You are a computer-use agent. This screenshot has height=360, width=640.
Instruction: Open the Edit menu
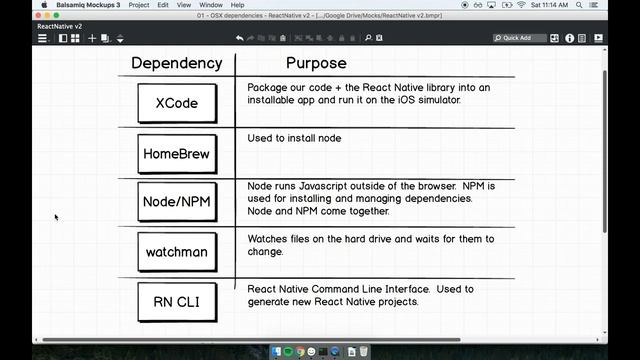(x=163, y=5)
